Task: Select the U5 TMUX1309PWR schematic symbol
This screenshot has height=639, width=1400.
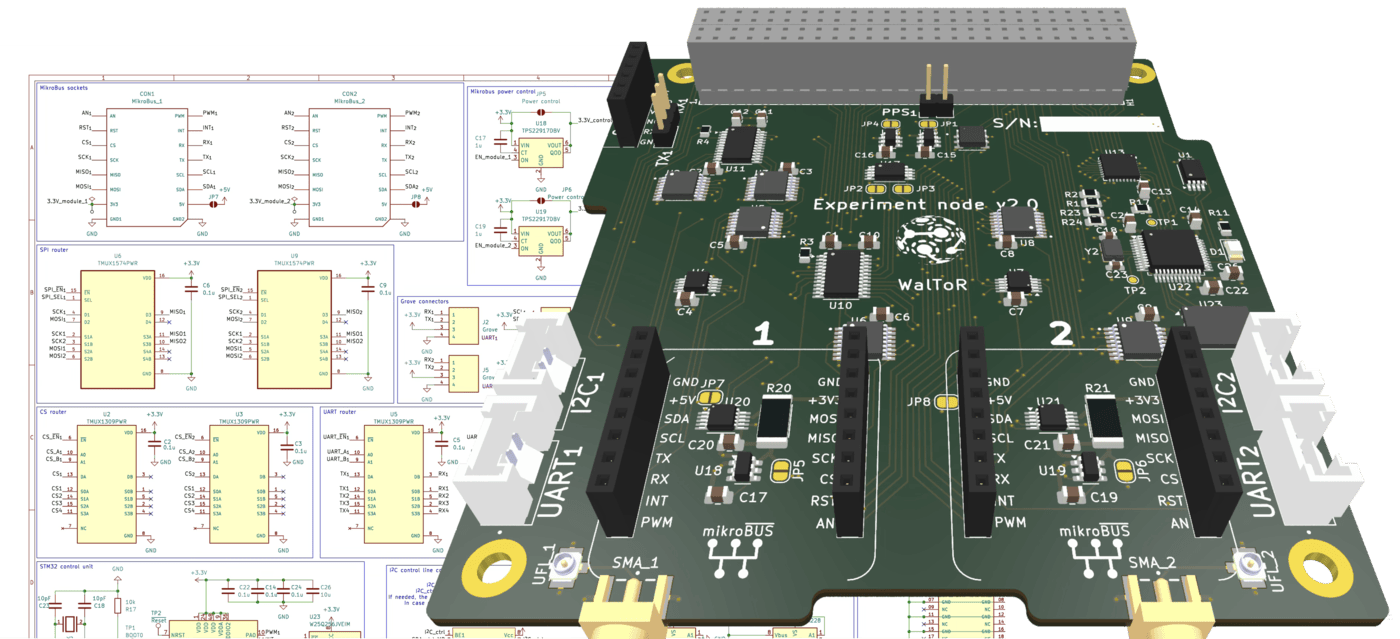Action: coord(393,485)
